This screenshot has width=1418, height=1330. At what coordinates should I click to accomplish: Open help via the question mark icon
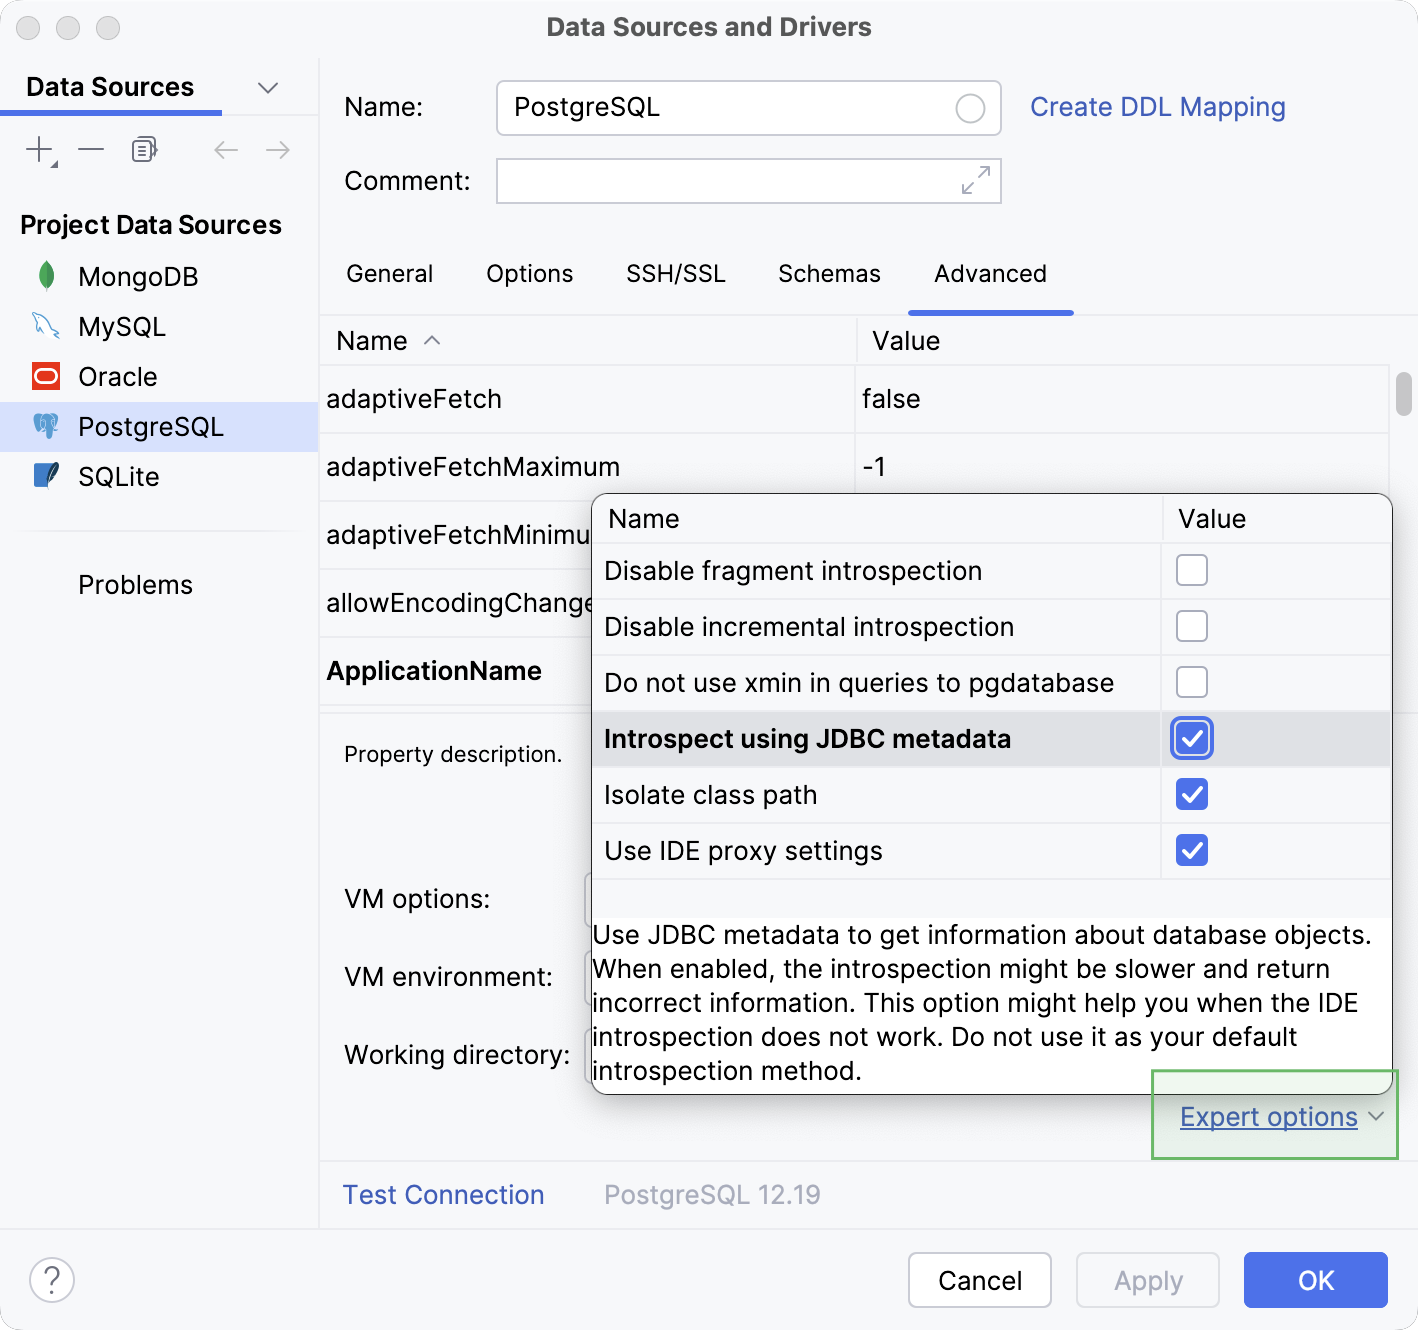(x=52, y=1280)
